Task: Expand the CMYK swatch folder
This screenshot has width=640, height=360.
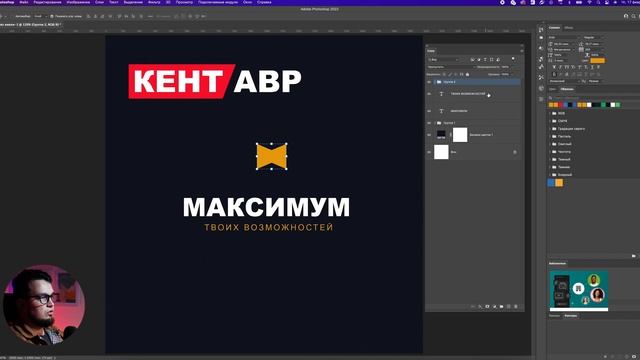Action: click(x=550, y=121)
